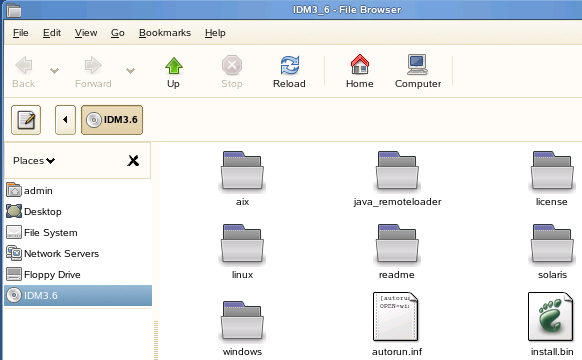The height and width of the screenshot is (360, 582).
Task: Select admin in the Places sidebar
Action: click(x=78, y=190)
